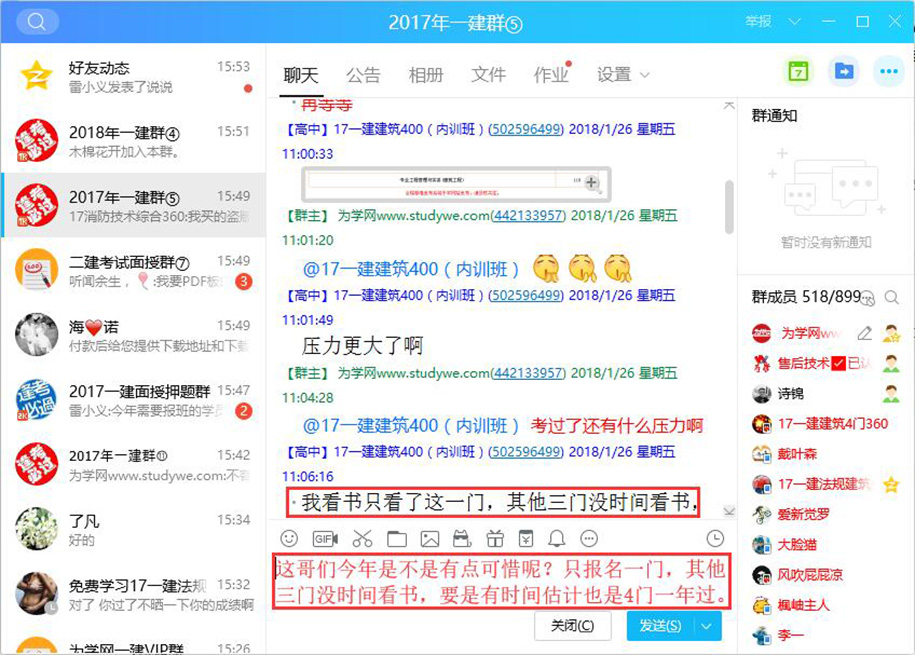Switch to the 文件 tab
This screenshot has width=915, height=655.
(488, 75)
